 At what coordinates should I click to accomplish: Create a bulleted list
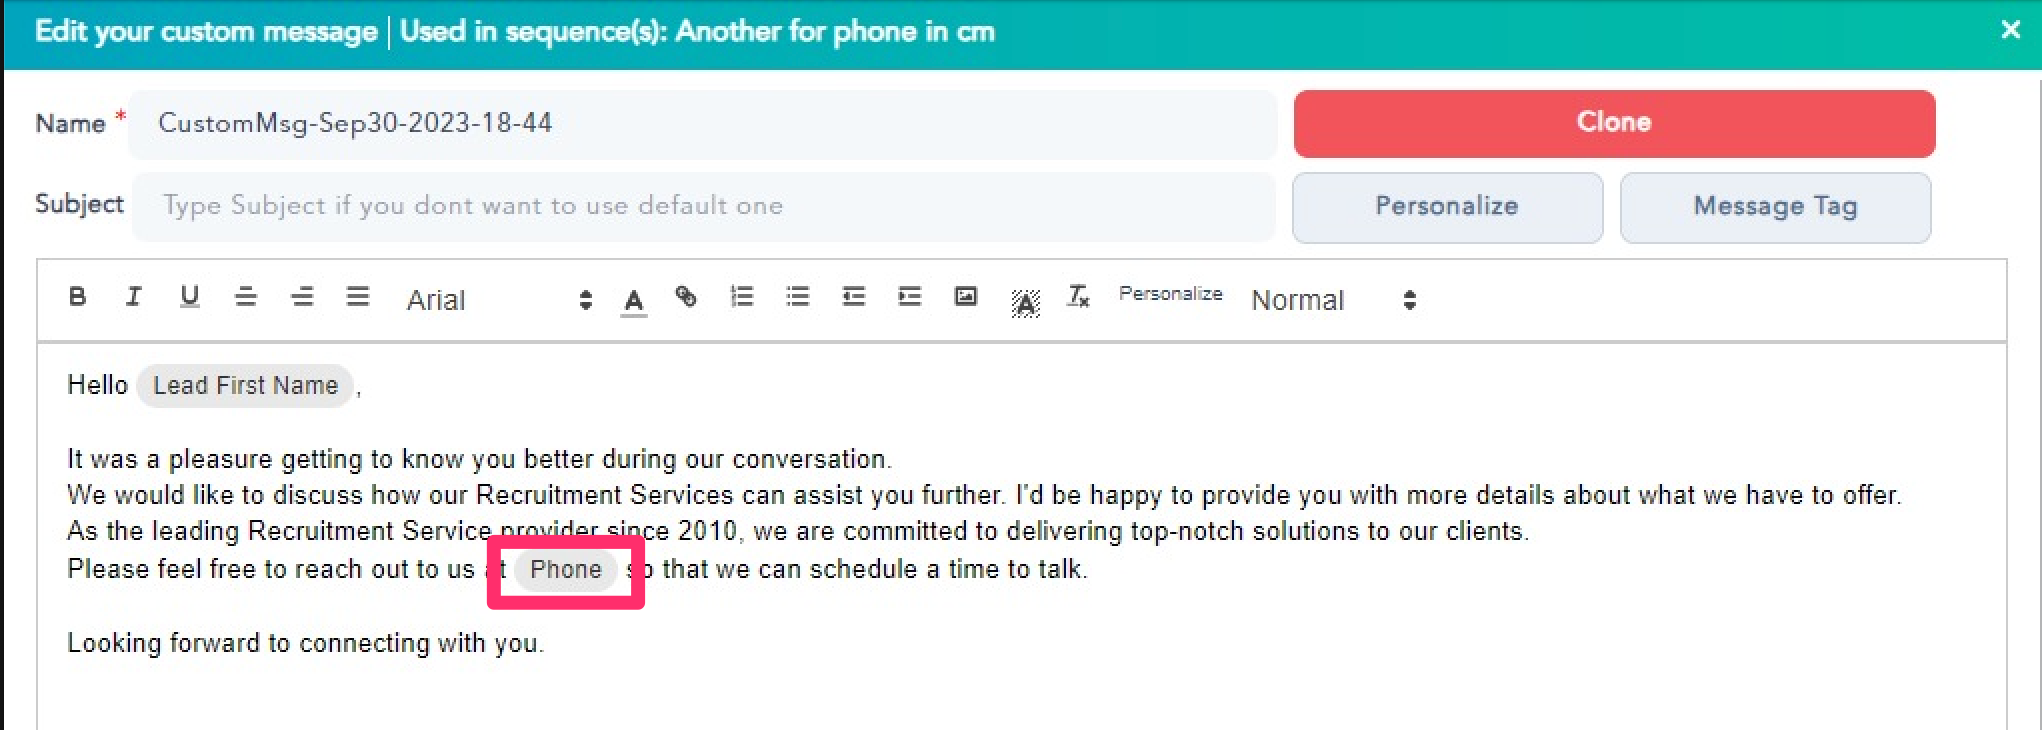(798, 297)
